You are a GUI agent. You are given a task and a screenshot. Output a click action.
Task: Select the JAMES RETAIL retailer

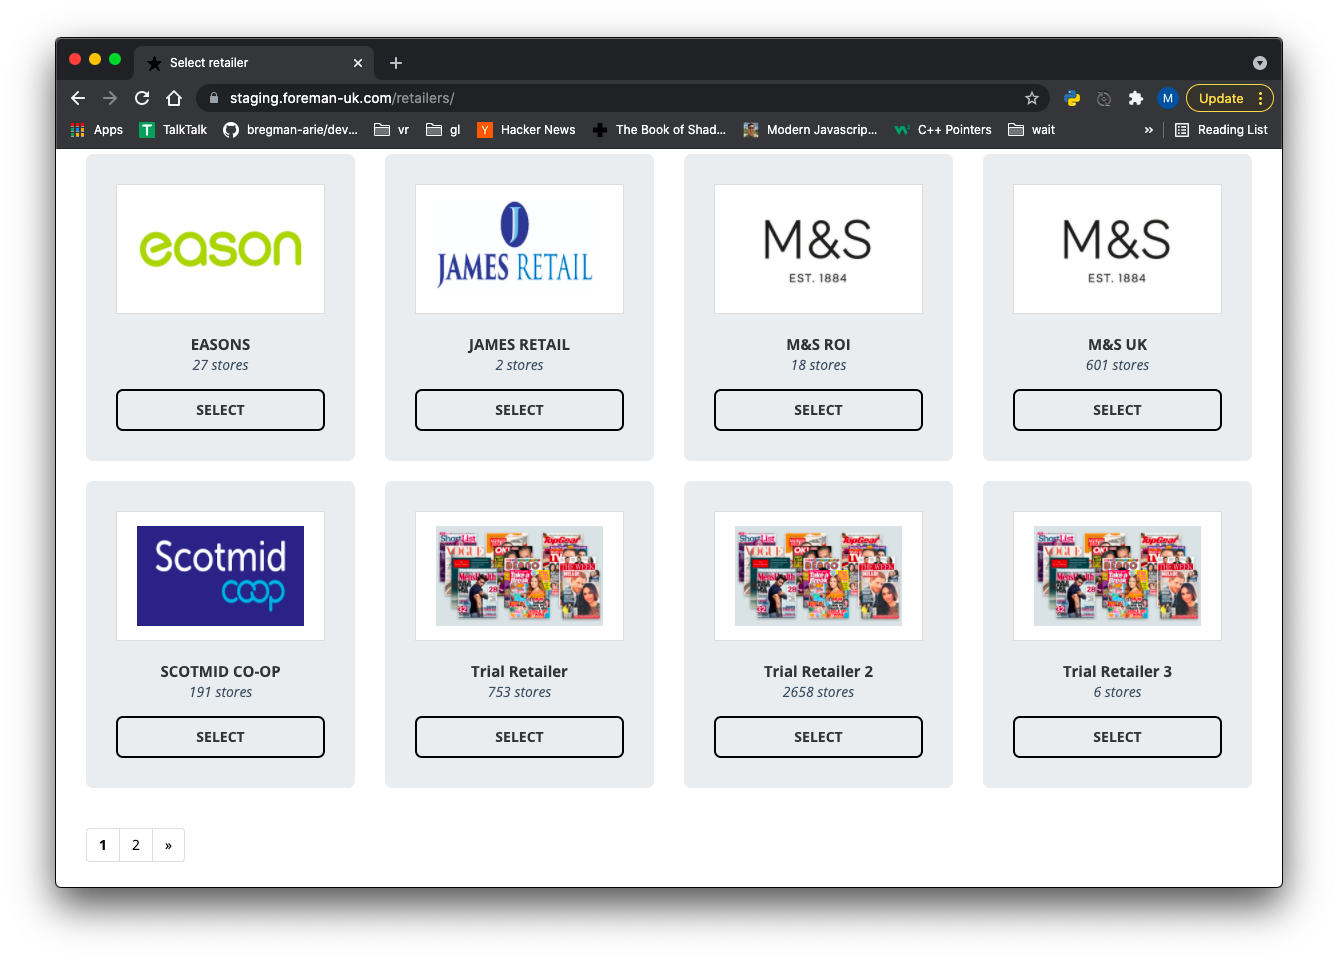pyautogui.click(x=519, y=410)
